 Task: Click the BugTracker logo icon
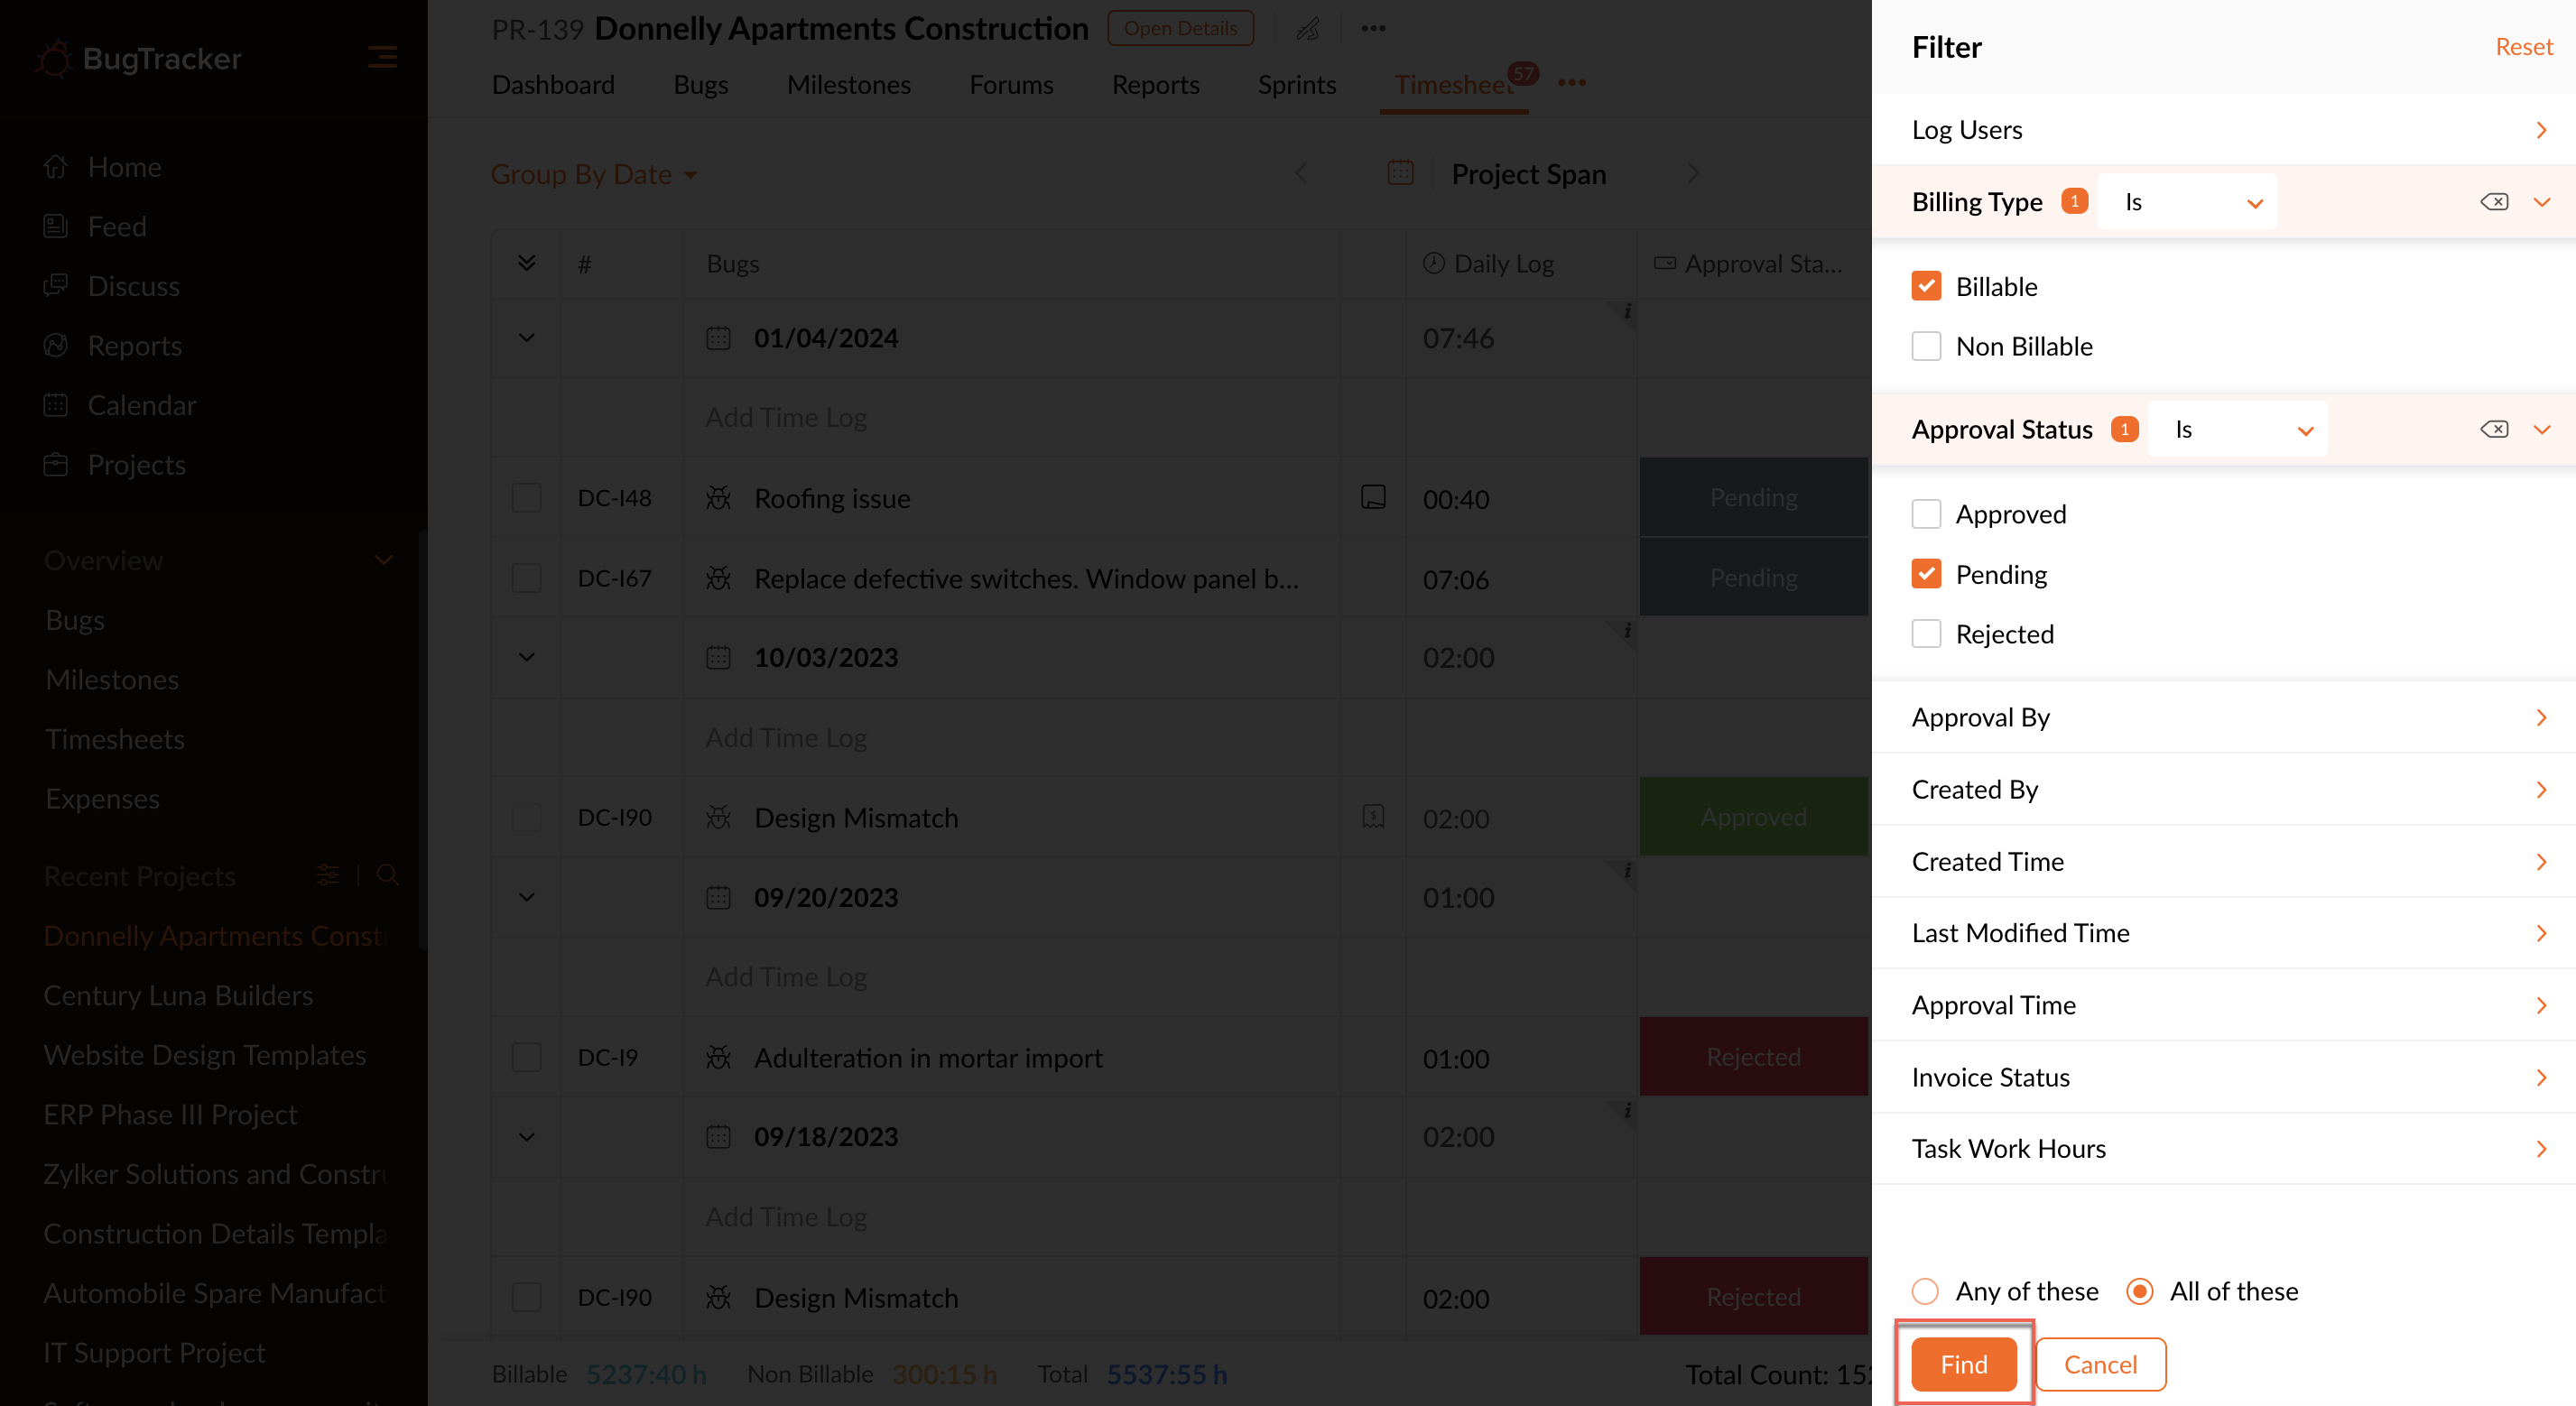(54, 59)
